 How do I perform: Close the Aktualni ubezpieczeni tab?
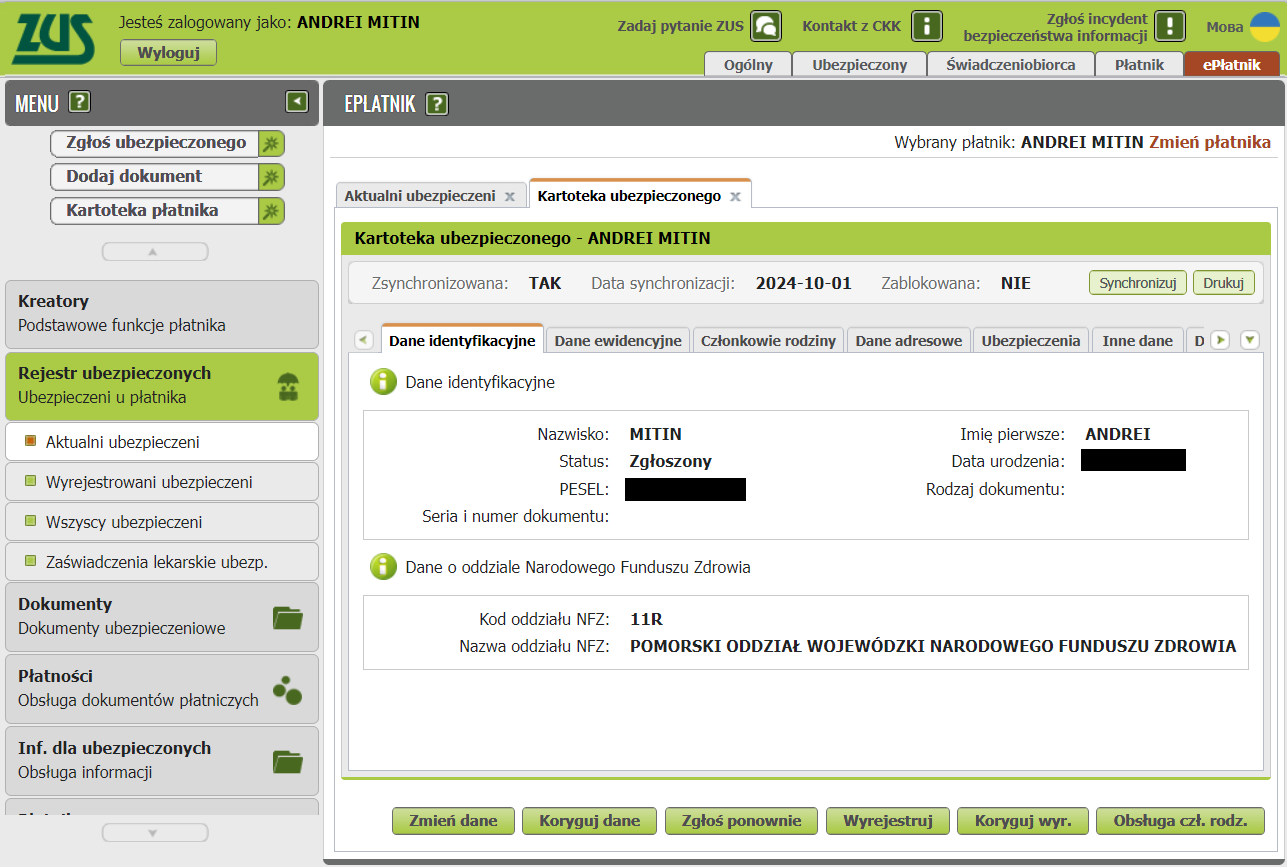click(511, 195)
